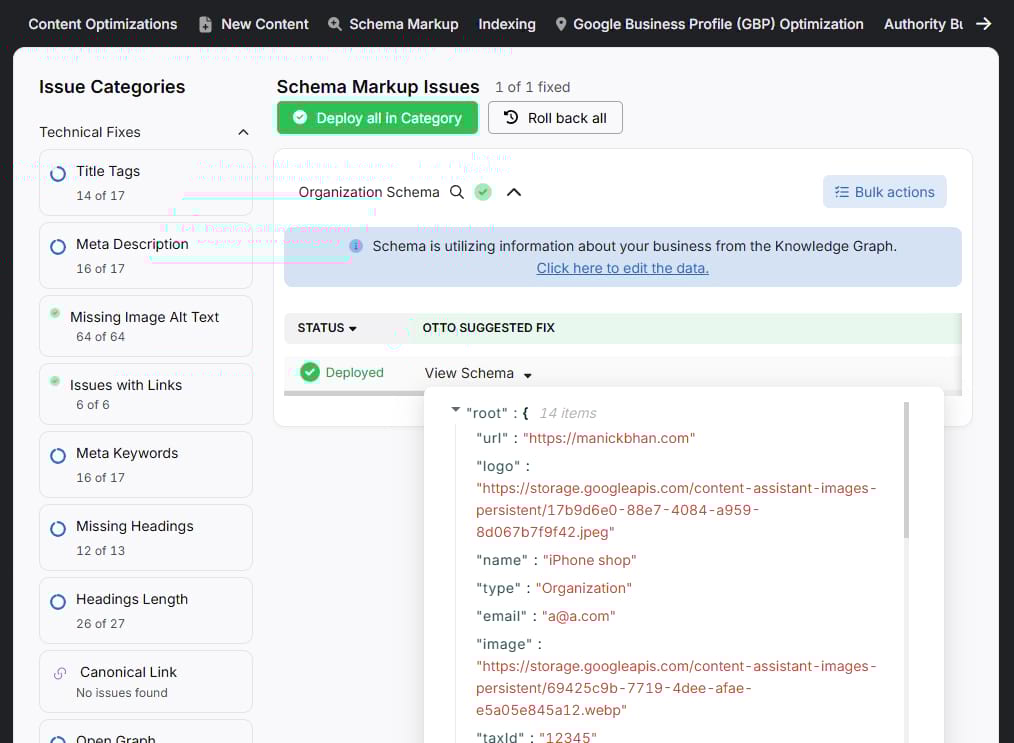Click the name value iPhone shop
1014x743 pixels.
(589, 560)
